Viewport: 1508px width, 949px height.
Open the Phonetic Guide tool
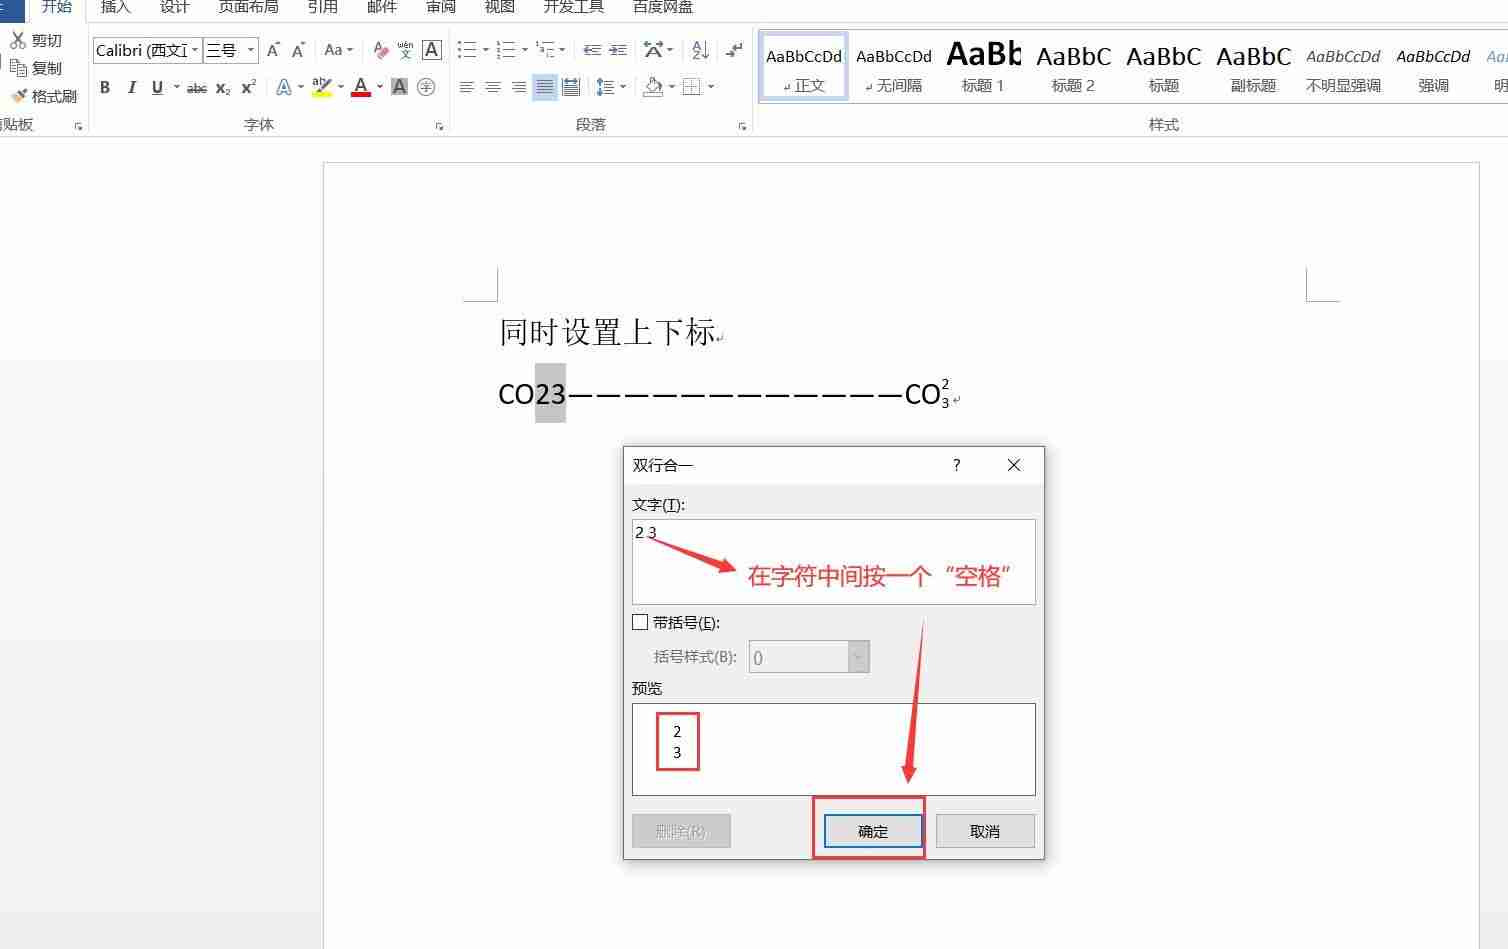pos(405,49)
